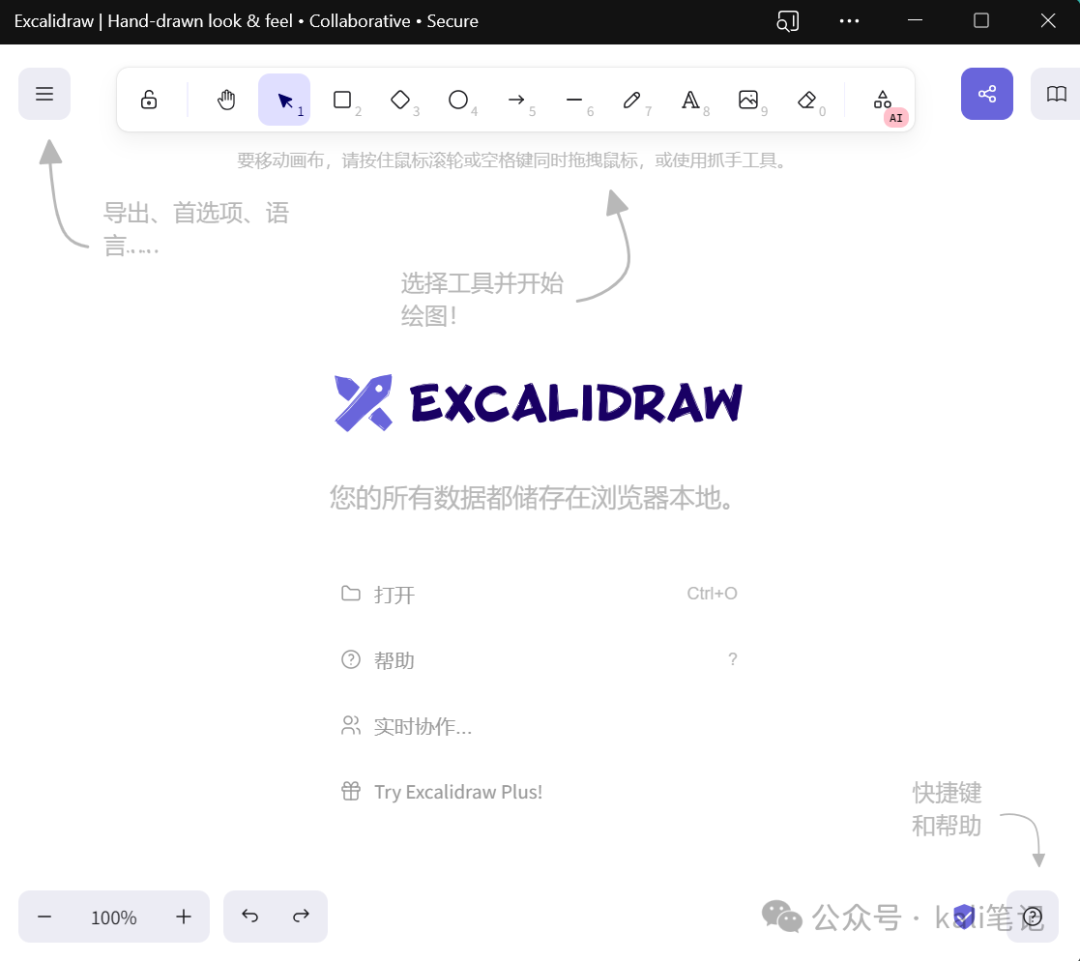Screen dimensions: 1080x961
Task: Toggle the keep-tool-active lock
Action: (x=149, y=100)
